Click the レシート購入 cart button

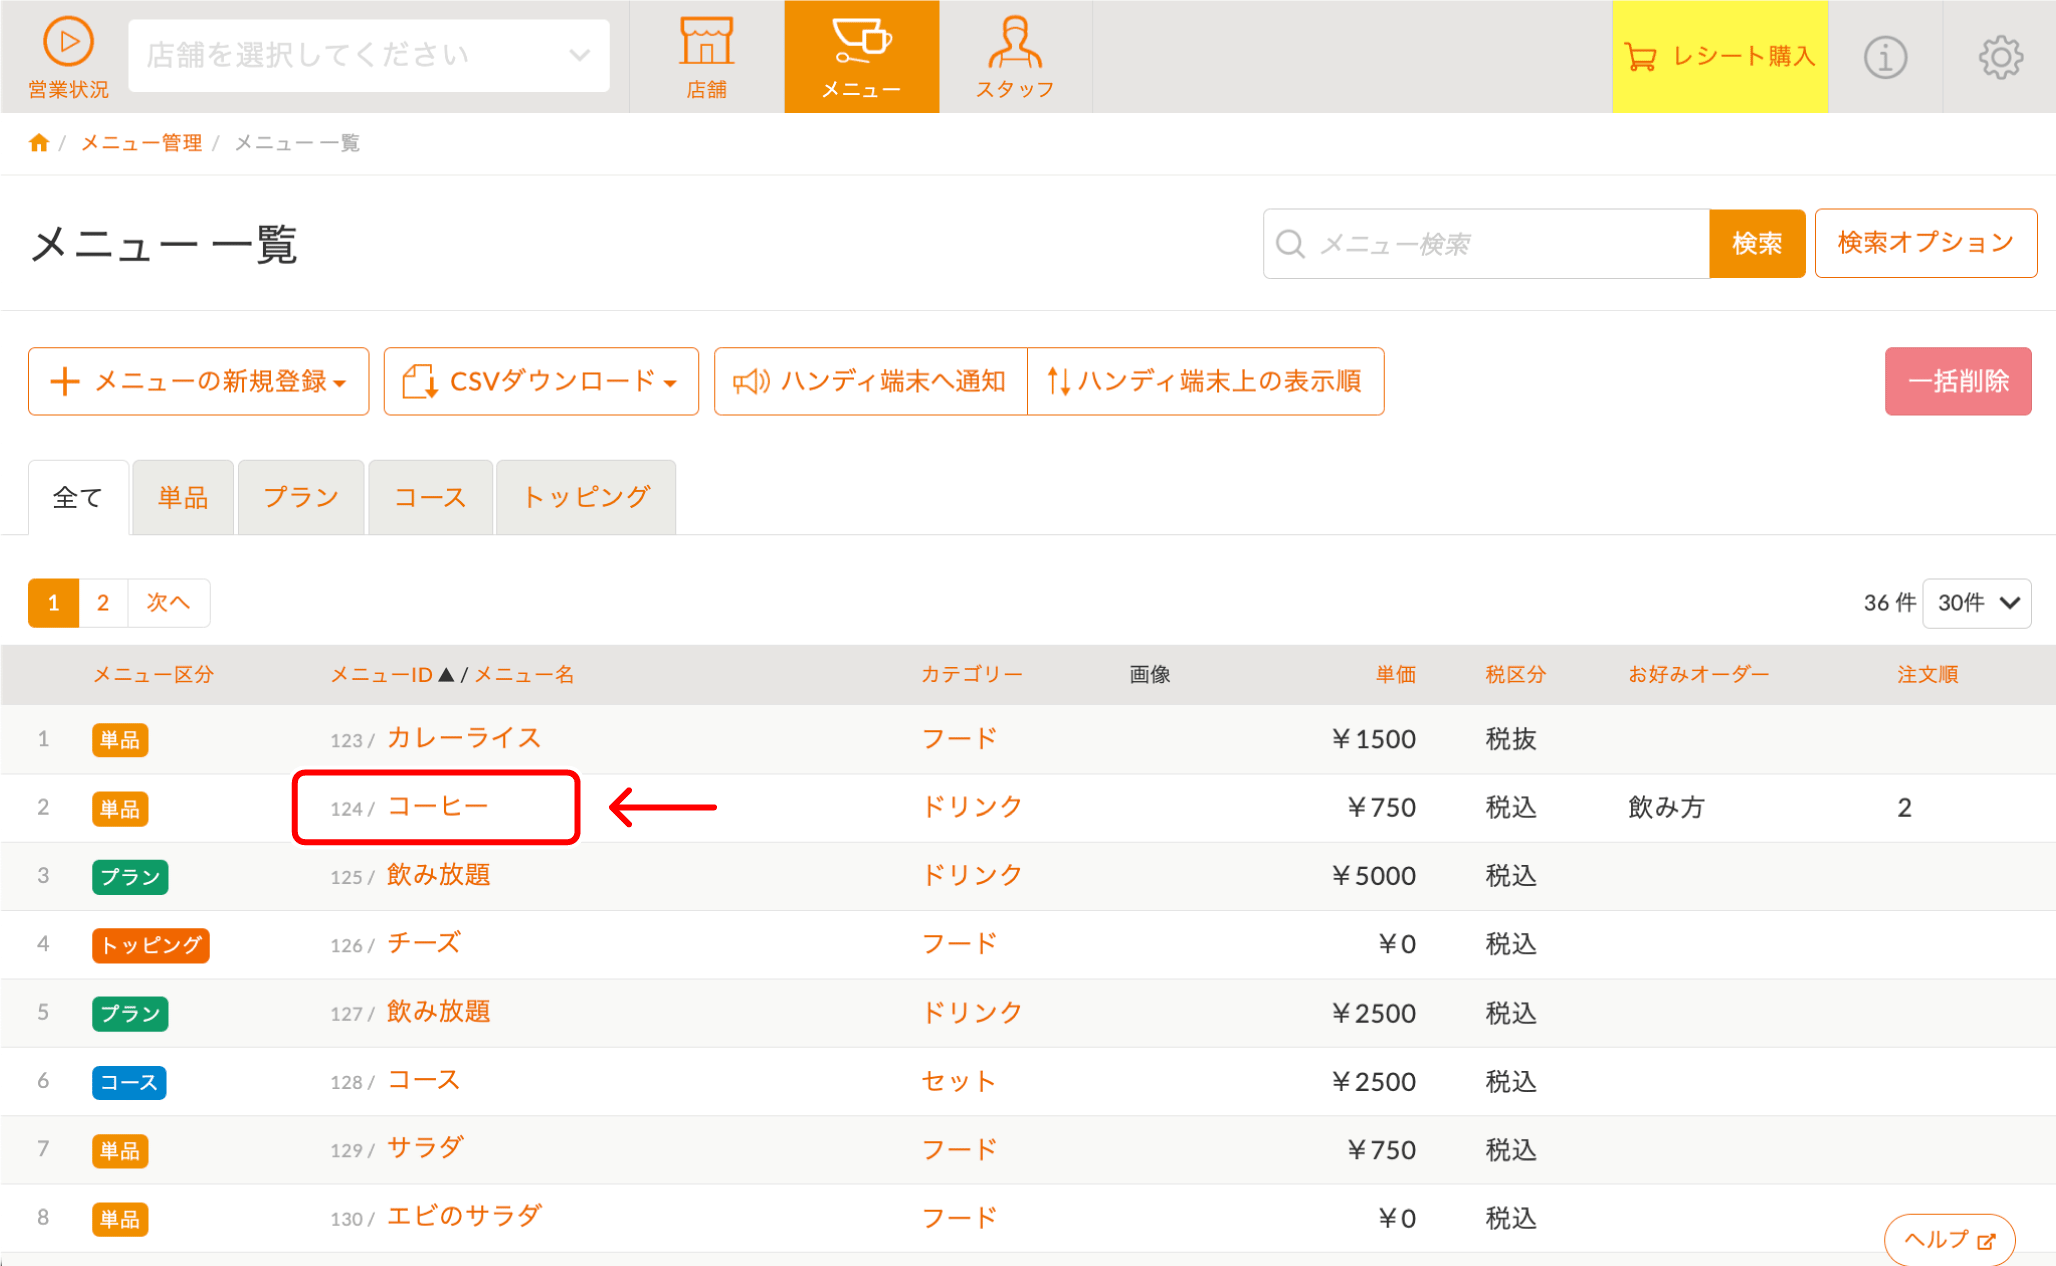pyautogui.click(x=1719, y=57)
